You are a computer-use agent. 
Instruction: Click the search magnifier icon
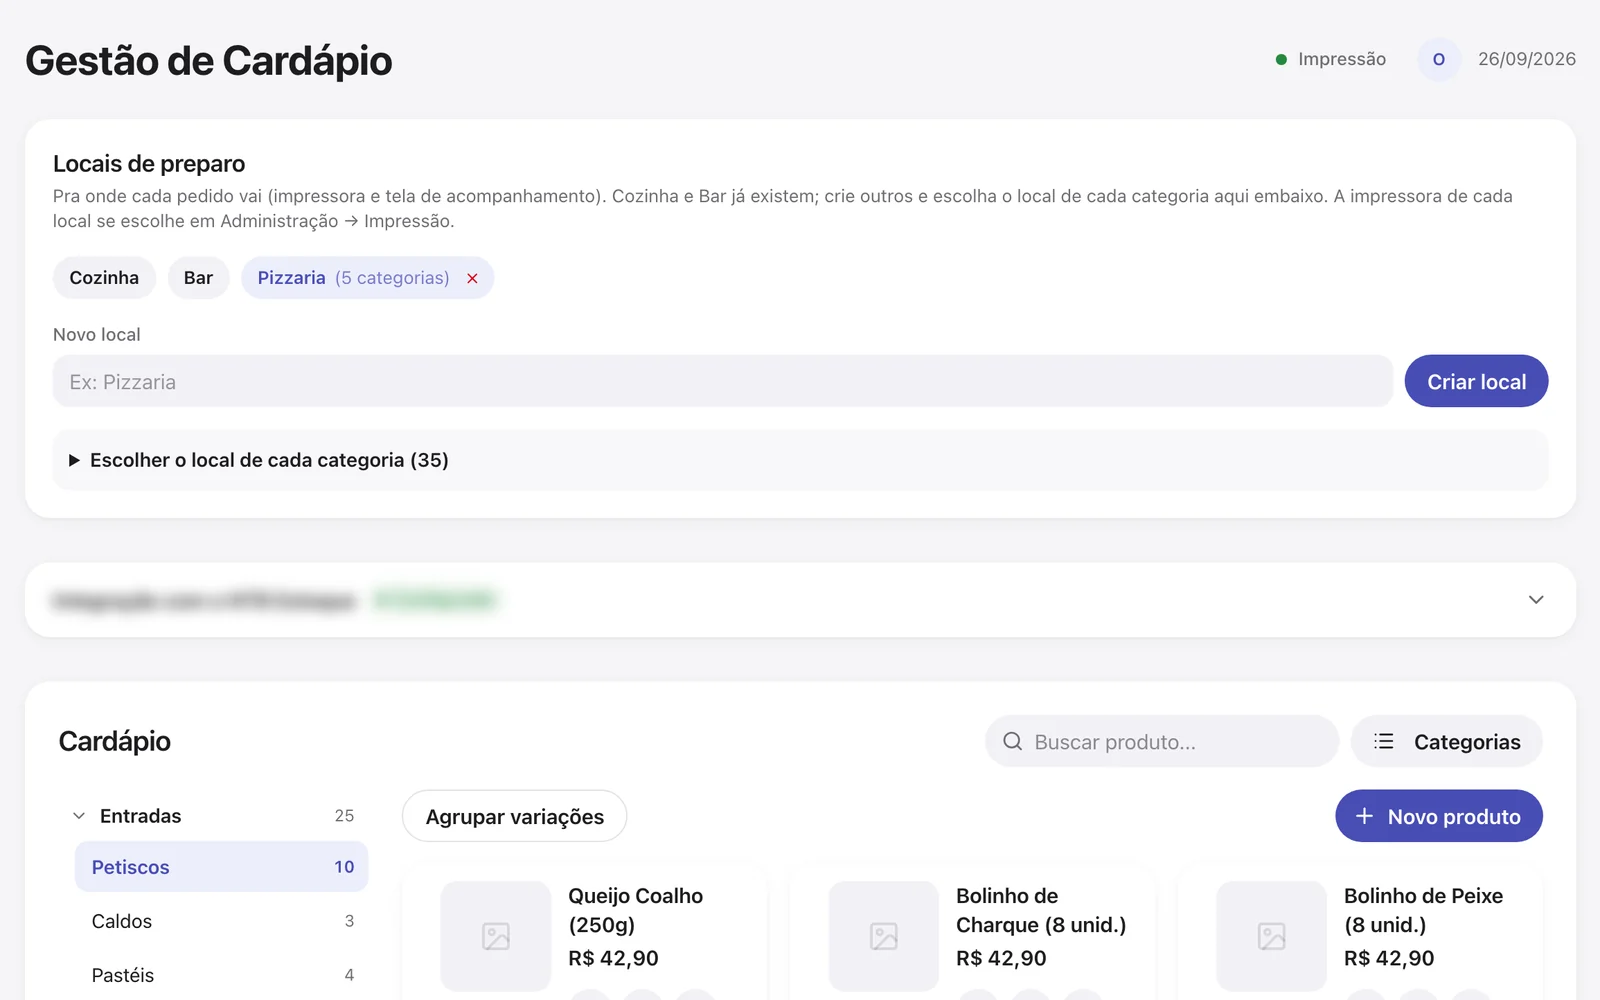tap(1012, 742)
